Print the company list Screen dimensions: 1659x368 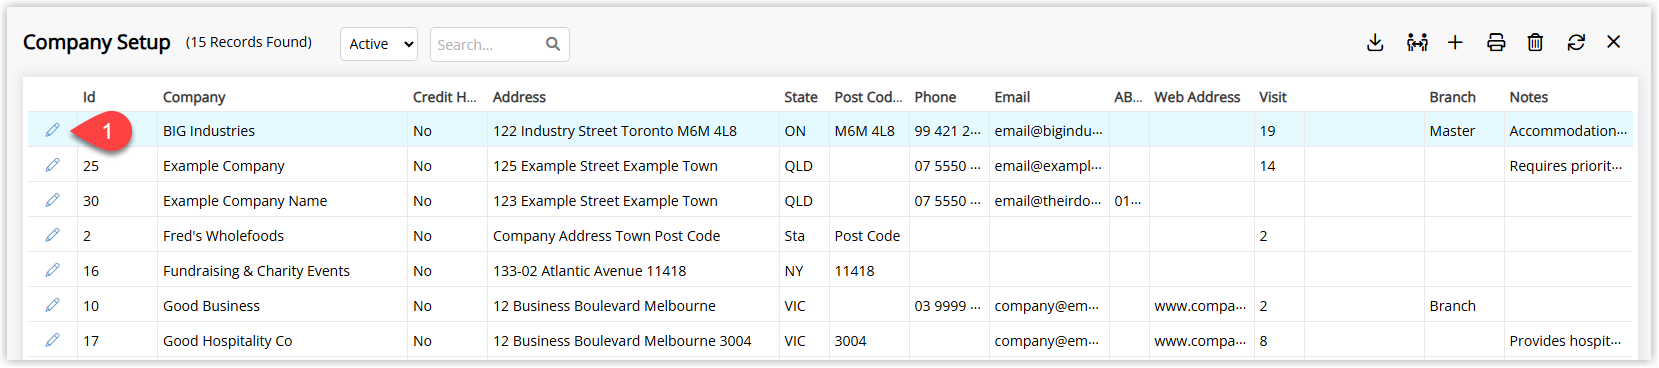(1496, 42)
